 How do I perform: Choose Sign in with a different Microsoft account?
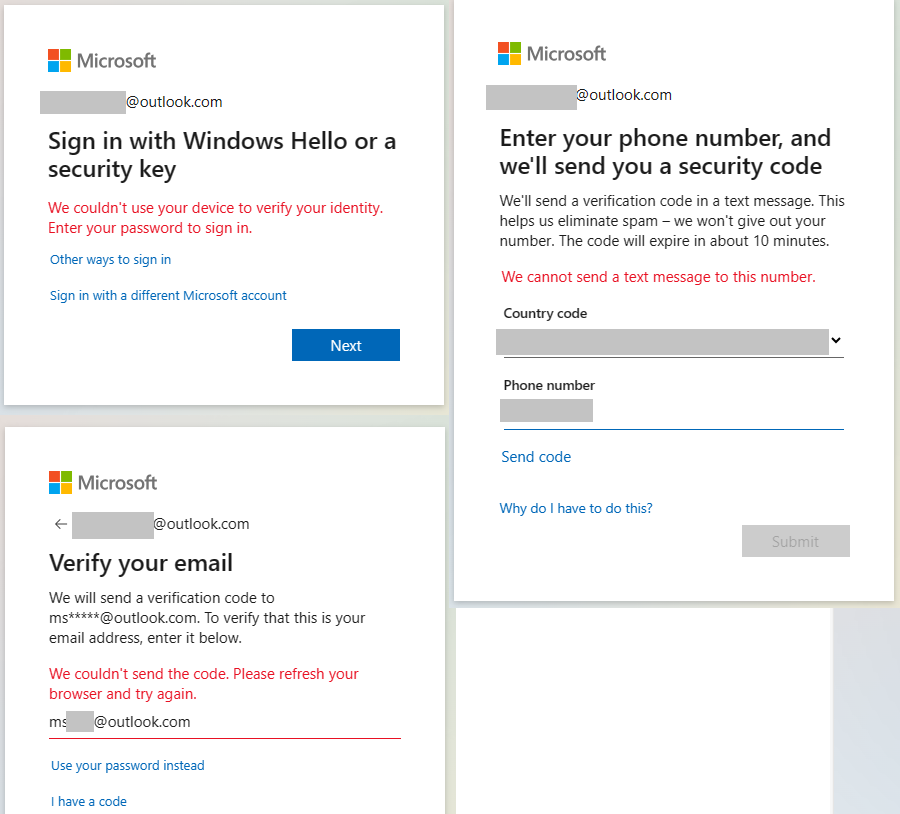click(168, 295)
